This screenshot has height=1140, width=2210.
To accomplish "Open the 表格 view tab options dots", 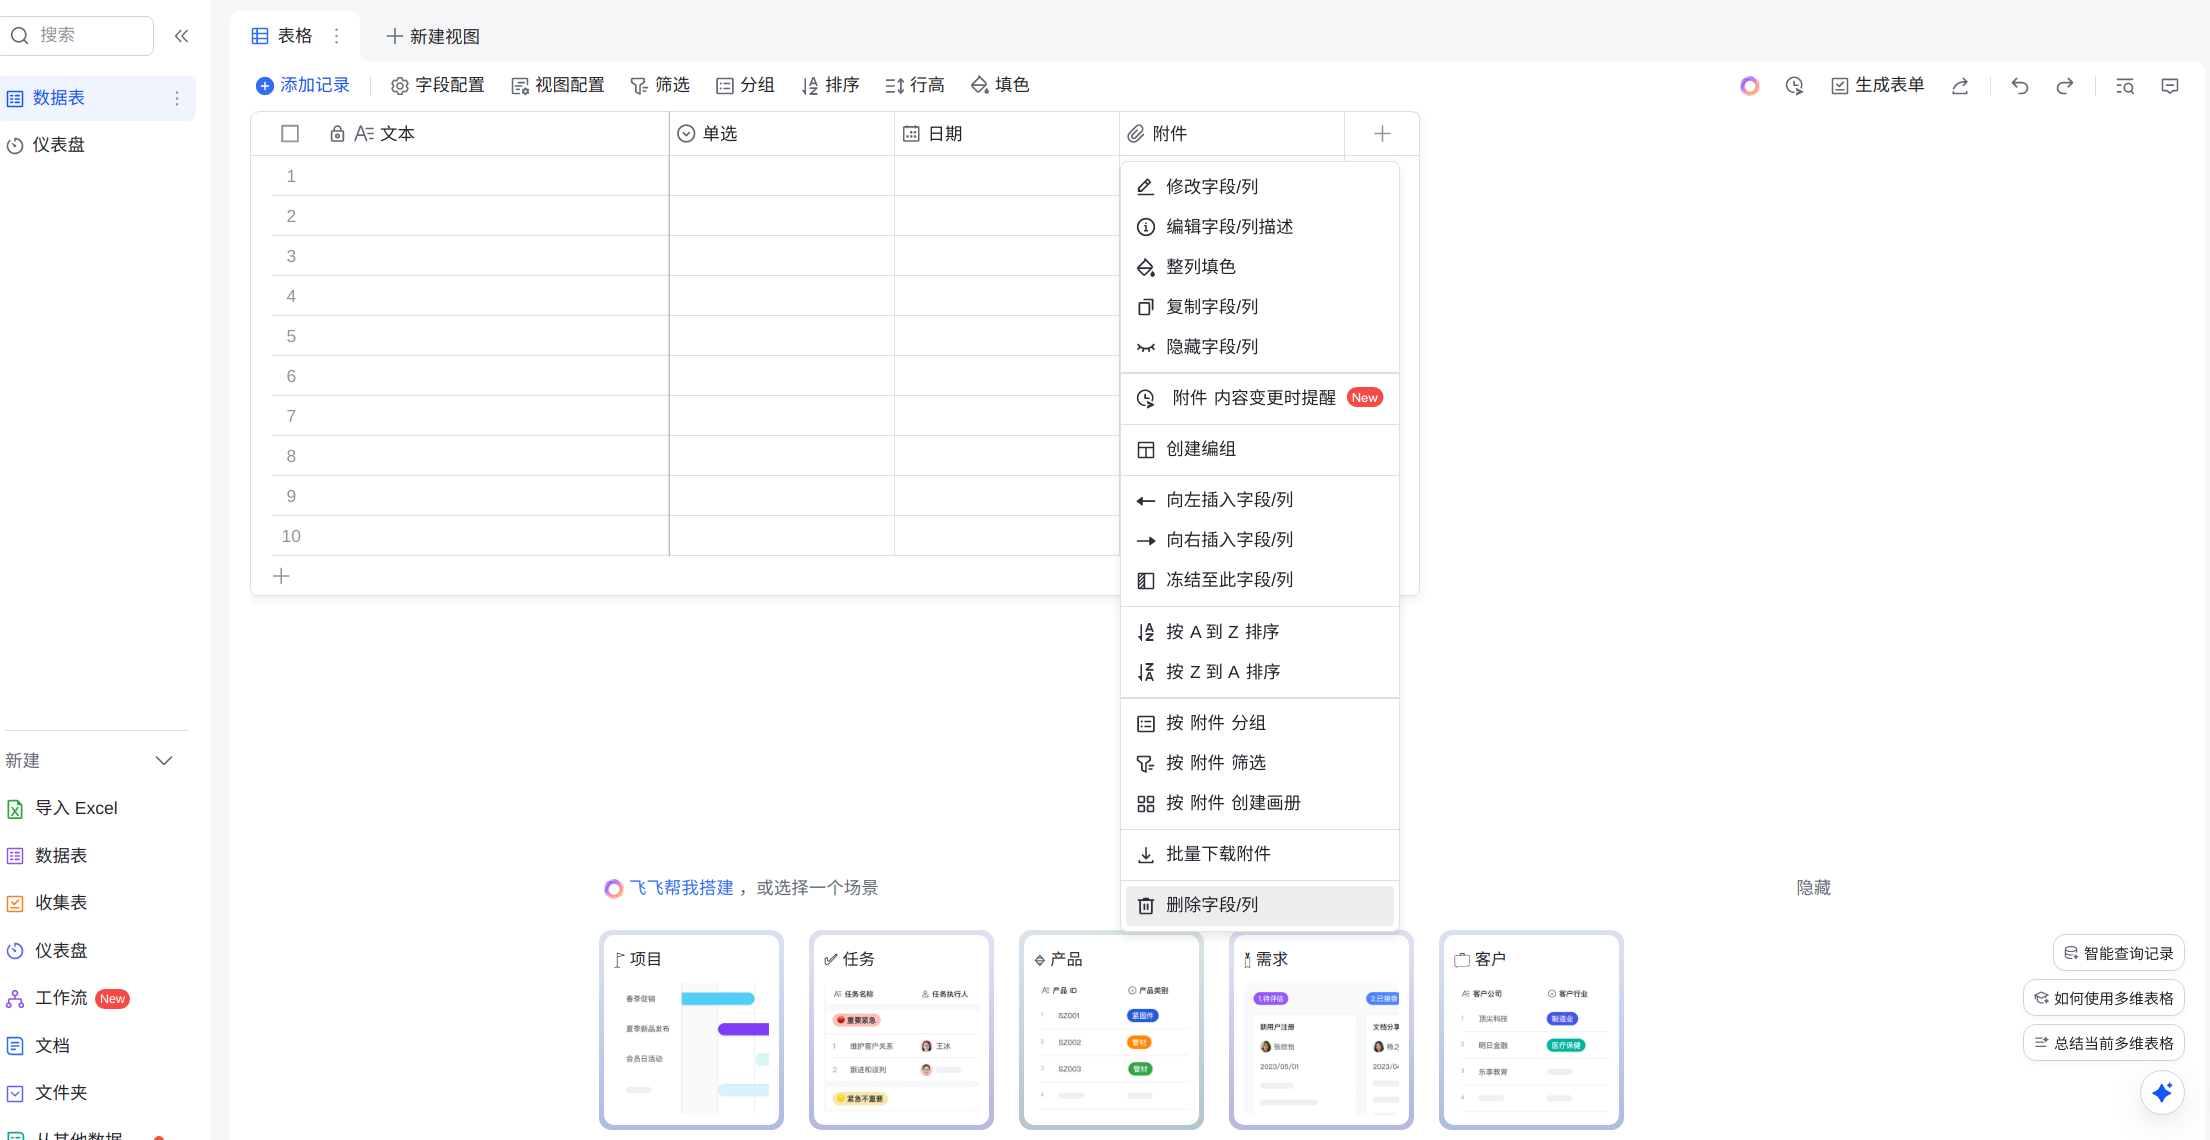I will (x=337, y=36).
